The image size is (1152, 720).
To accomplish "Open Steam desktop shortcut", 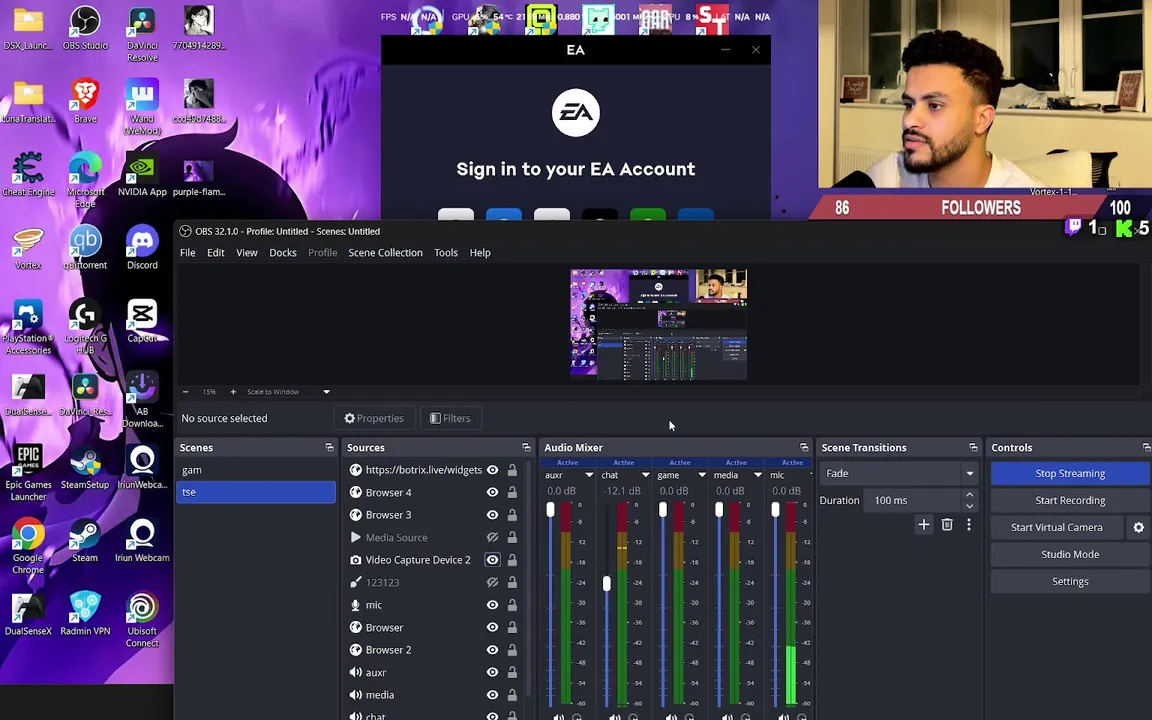I will (85, 541).
